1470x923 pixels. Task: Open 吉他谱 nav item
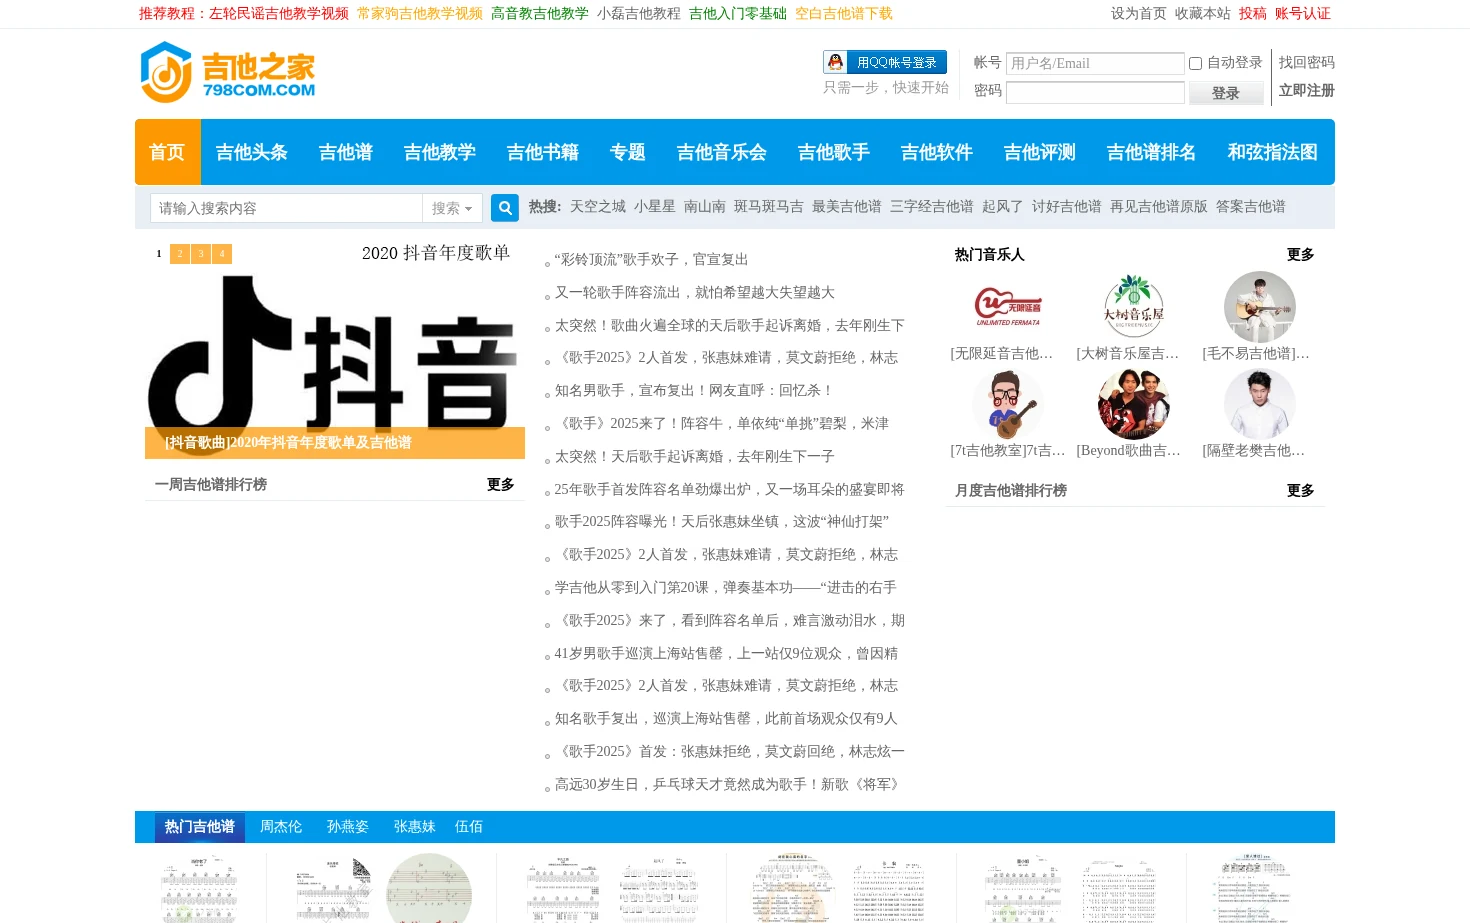[x=346, y=152]
